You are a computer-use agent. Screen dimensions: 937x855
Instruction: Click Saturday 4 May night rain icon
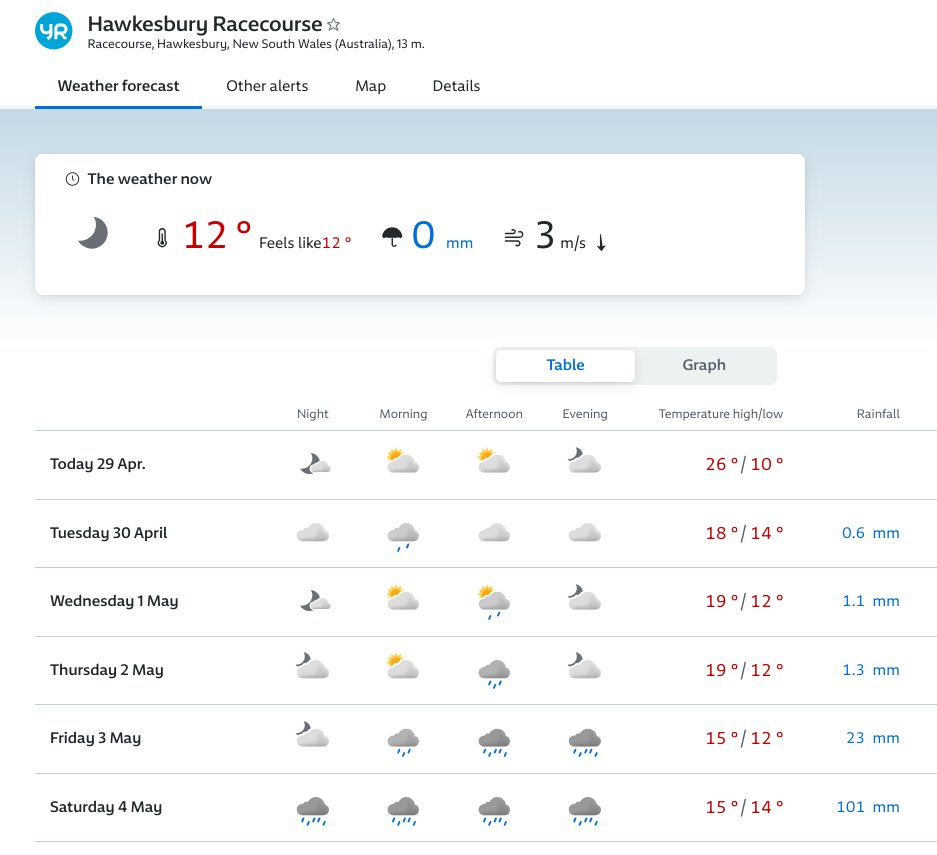pyautogui.click(x=313, y=811)
